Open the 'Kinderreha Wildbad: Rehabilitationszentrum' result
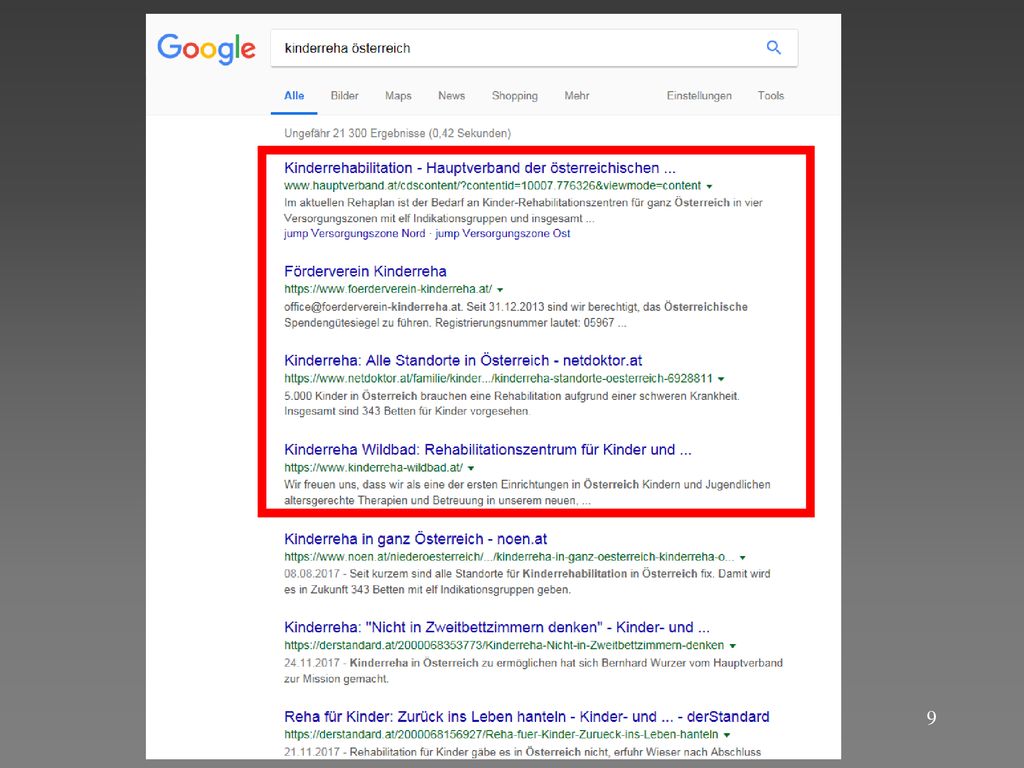 point(487,449)
